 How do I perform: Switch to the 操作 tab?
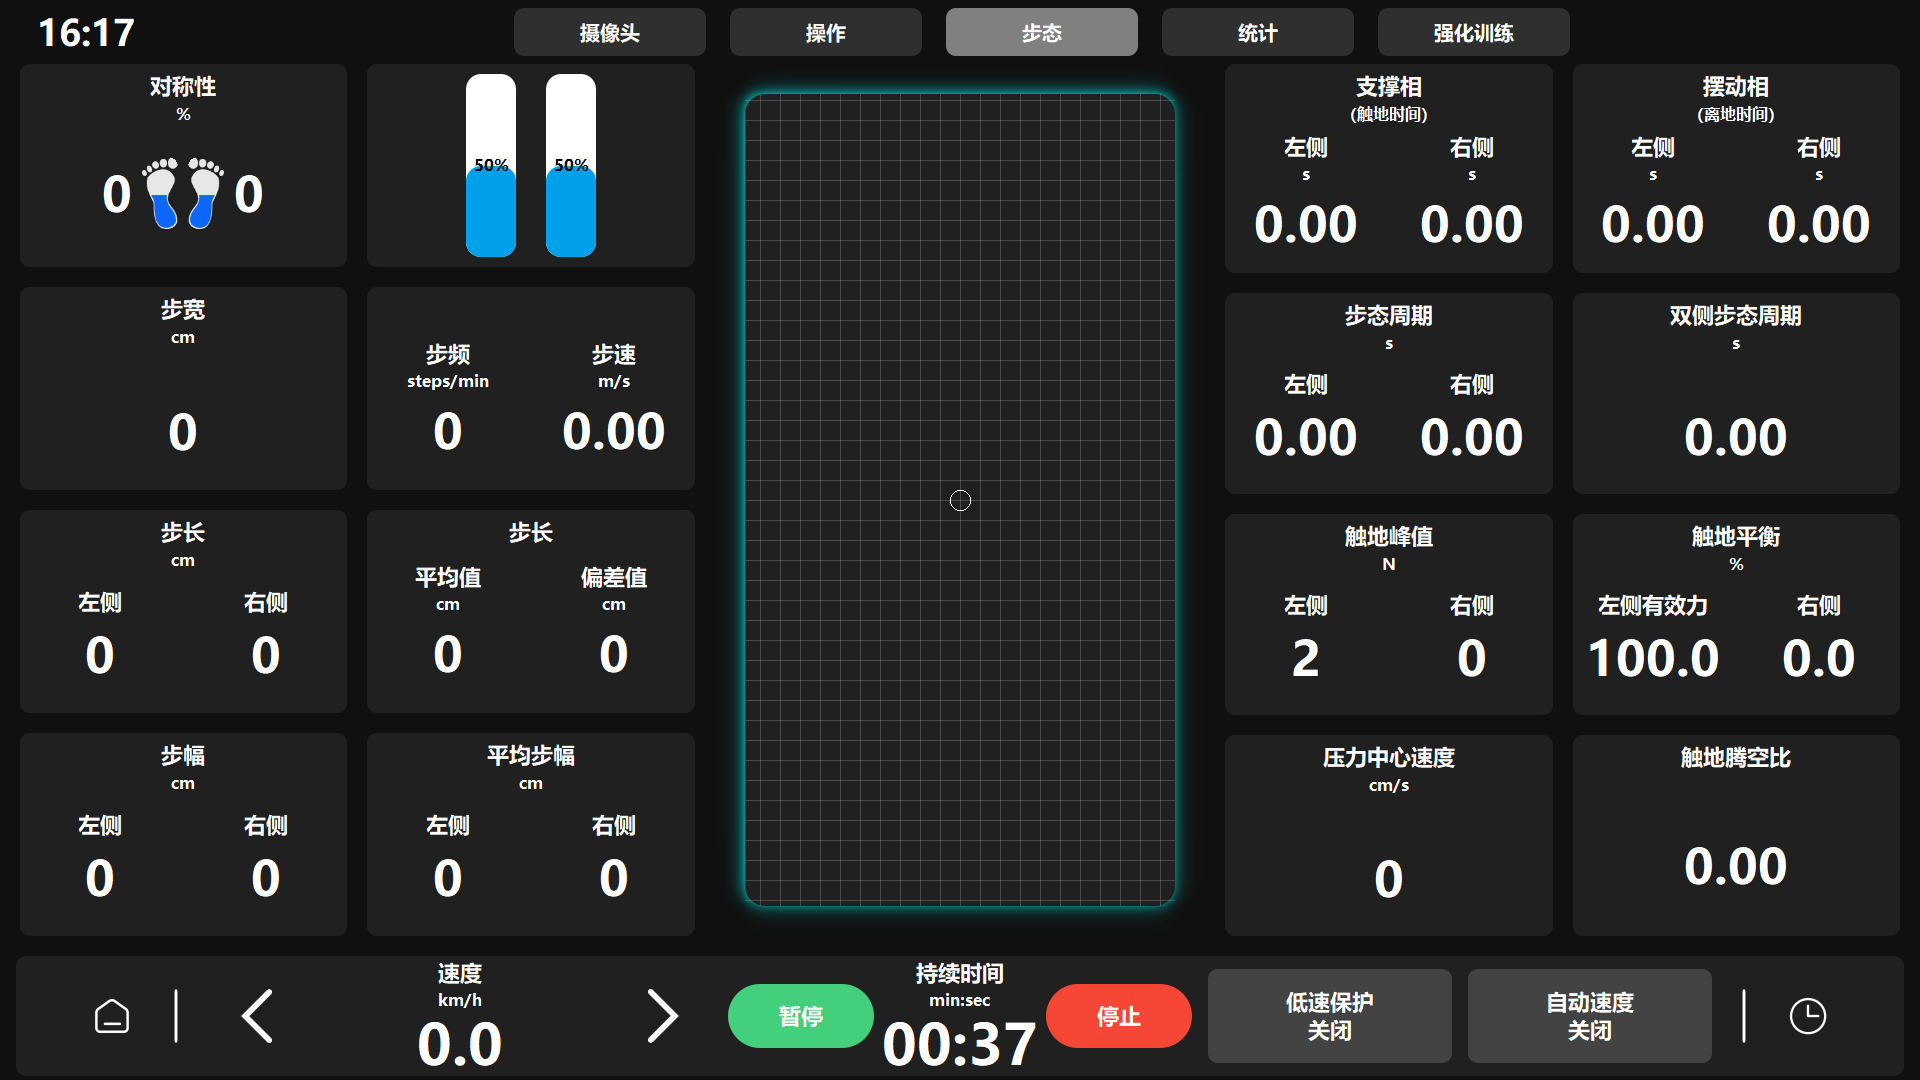(825, 33)
